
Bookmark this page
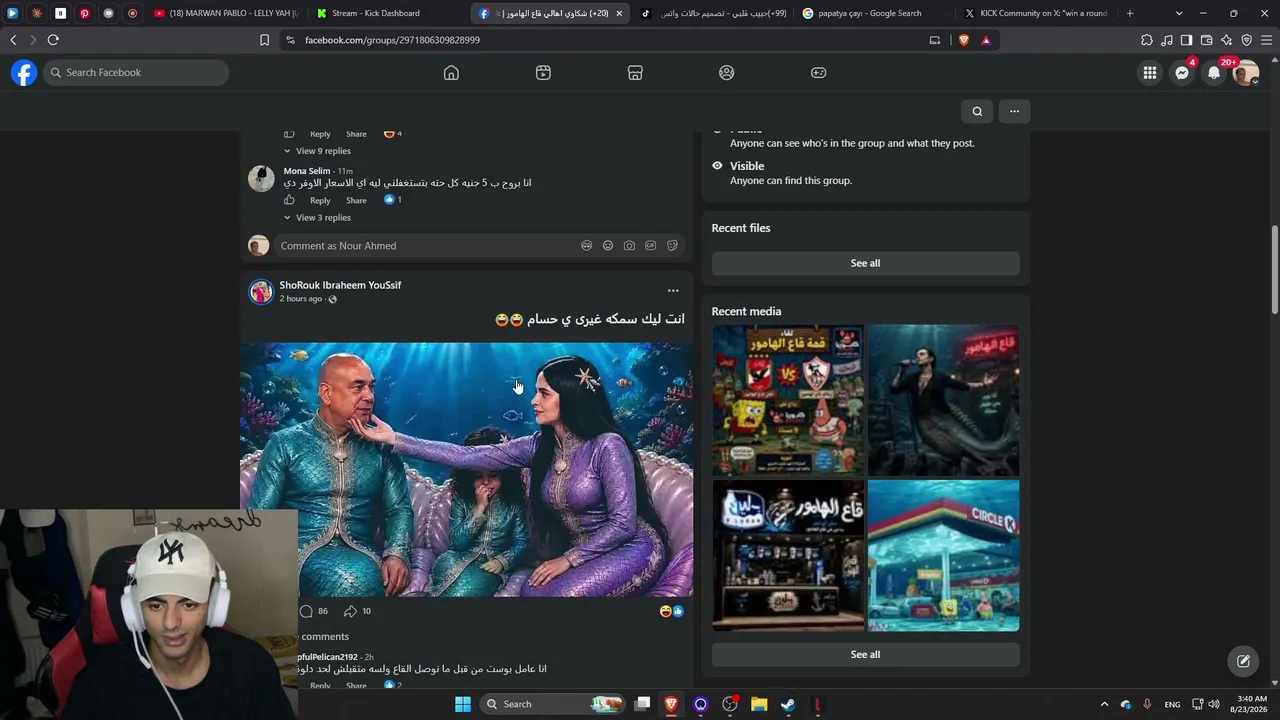pyautogui.click(x=264, y=40)
